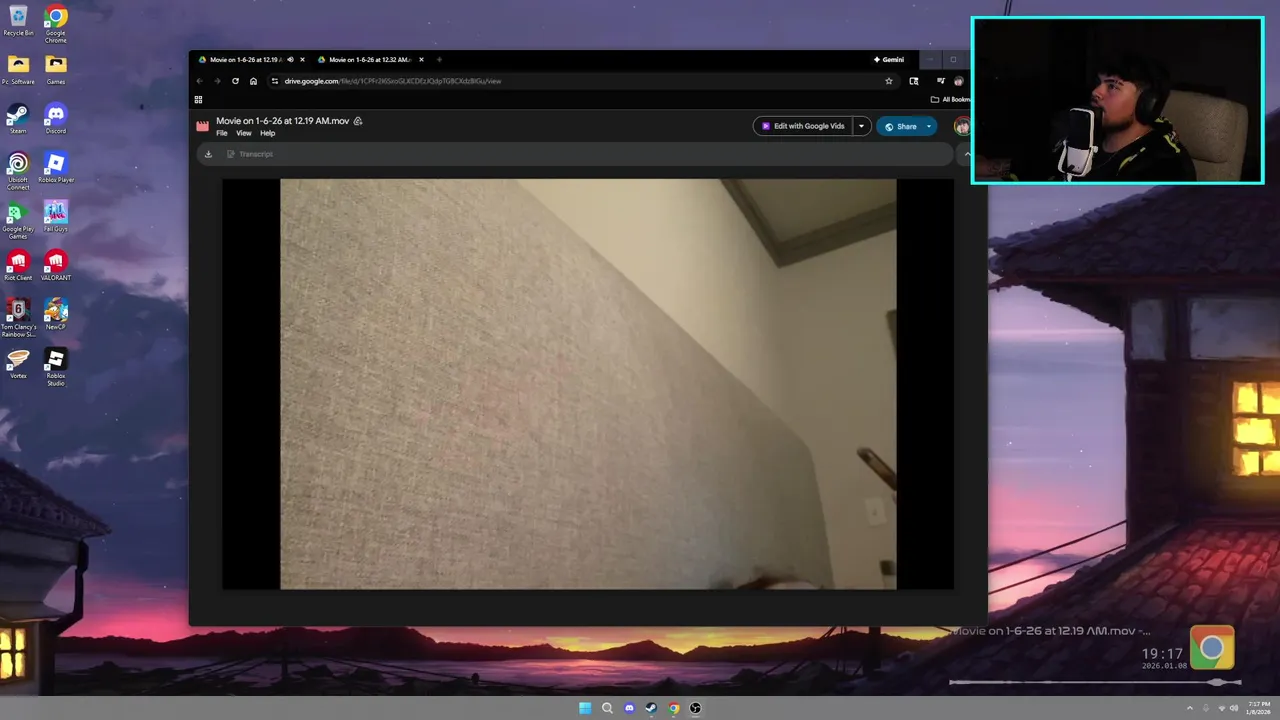Close the Movie 12.19 AM tab

click(x=302, y=60)
